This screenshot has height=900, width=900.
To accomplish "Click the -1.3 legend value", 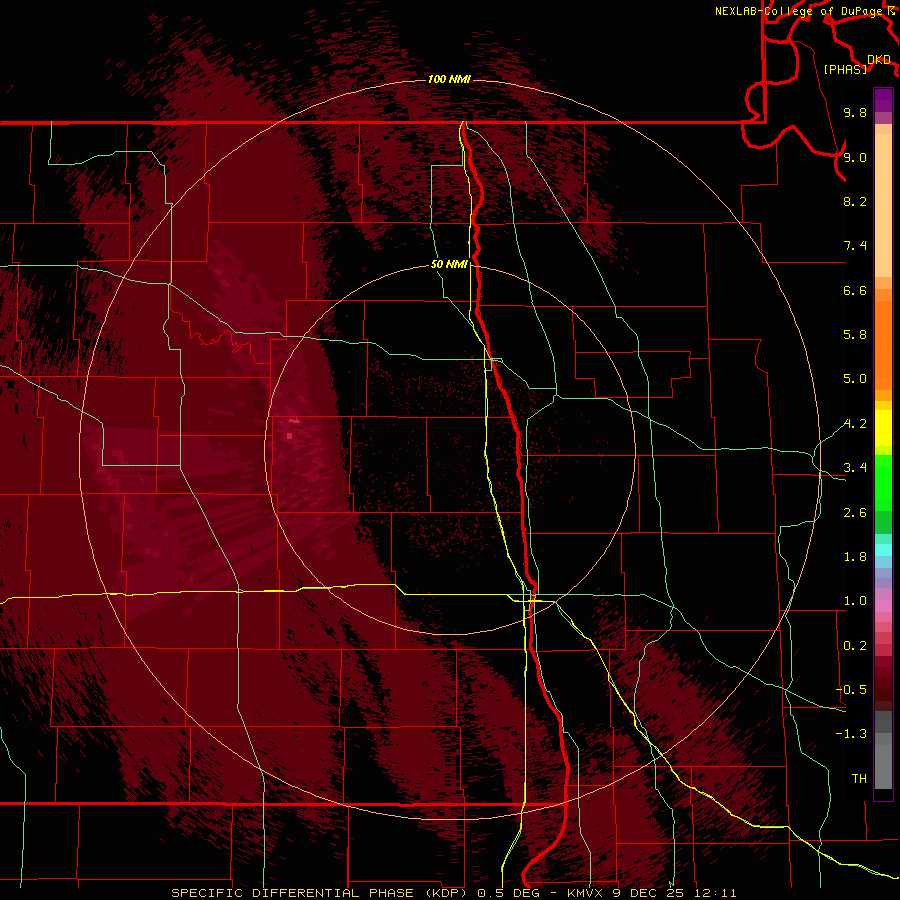I will click(851, 734).
